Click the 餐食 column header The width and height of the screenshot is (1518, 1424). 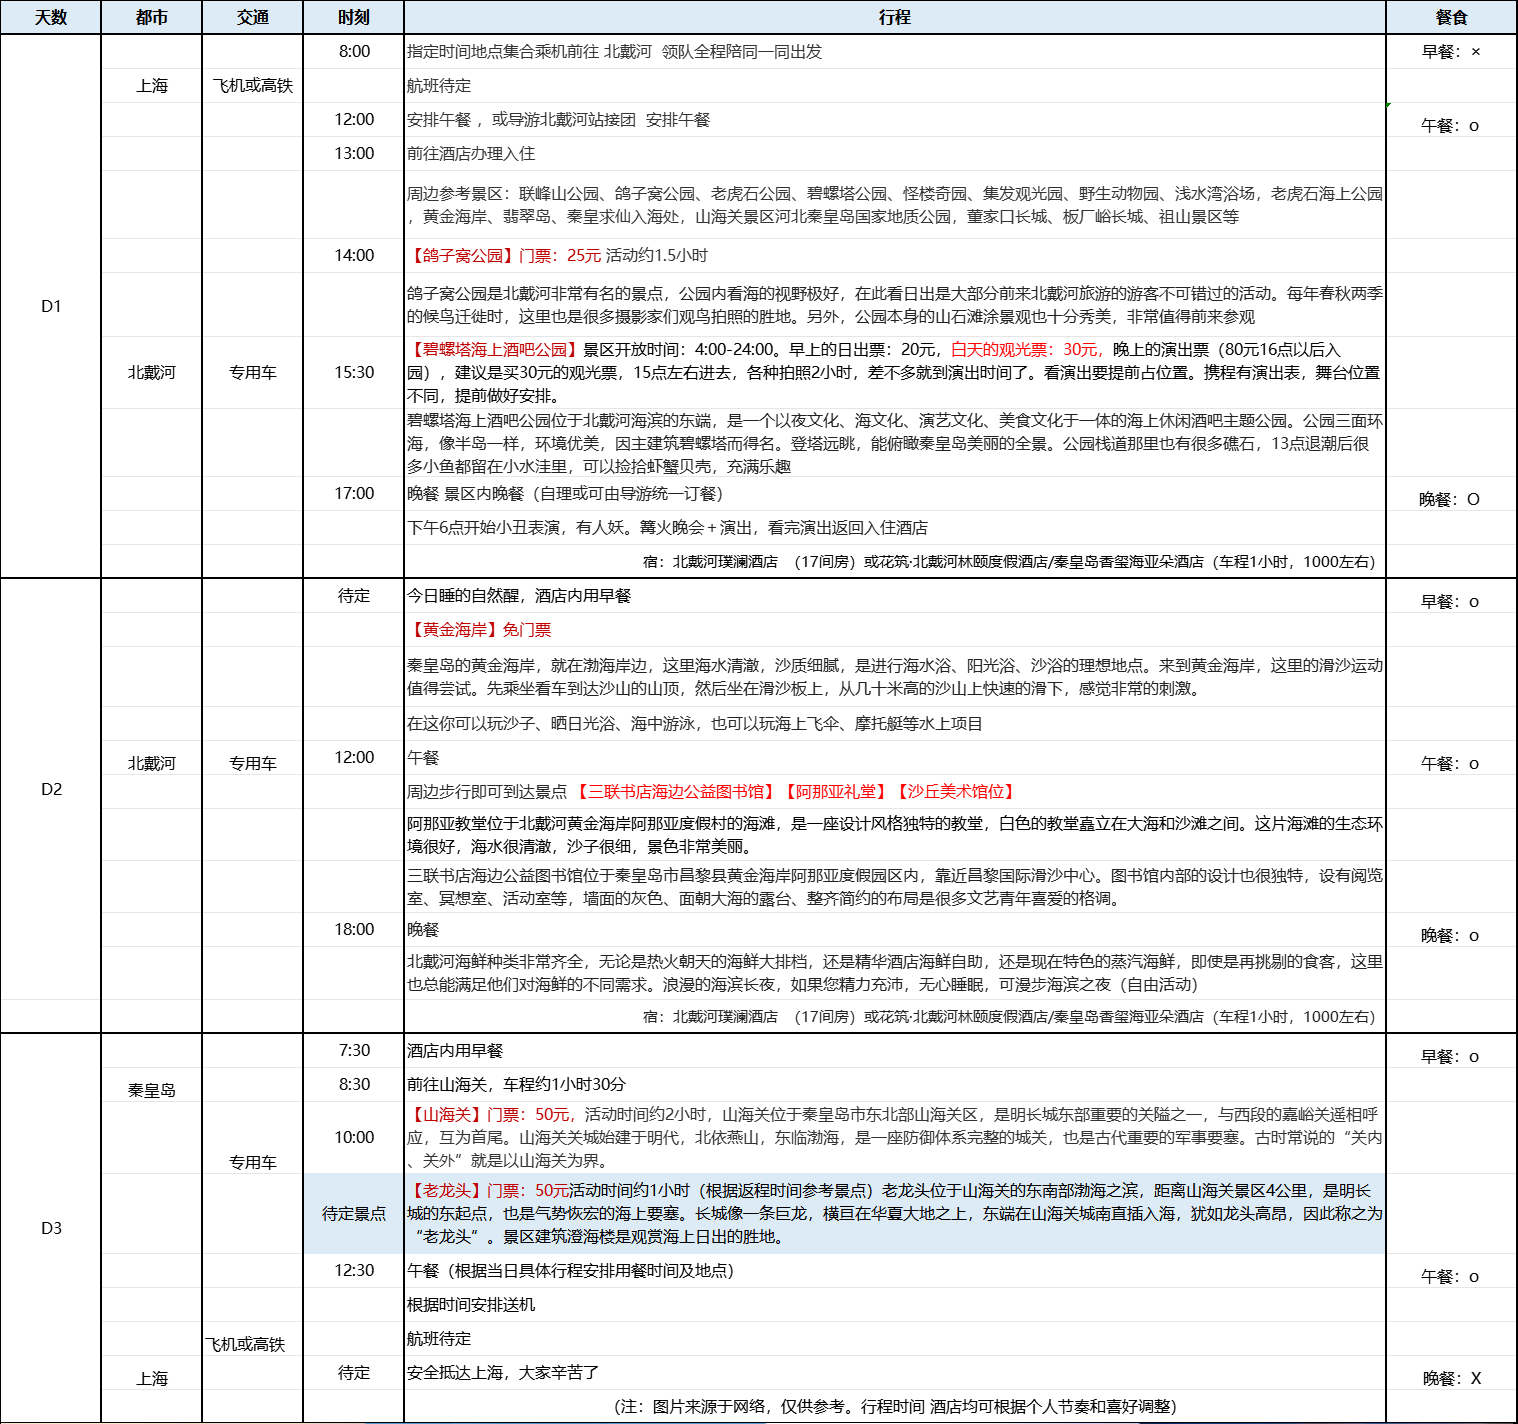tap(1451, 18)
